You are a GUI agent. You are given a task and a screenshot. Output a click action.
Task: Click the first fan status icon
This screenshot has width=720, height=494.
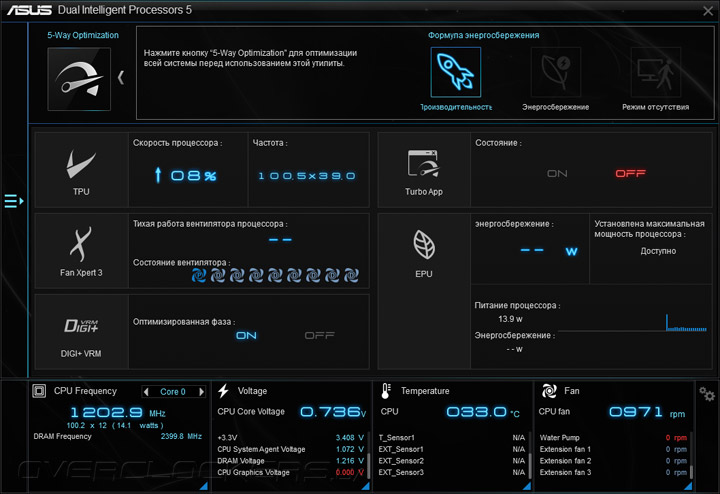click(x=199, y=275)
